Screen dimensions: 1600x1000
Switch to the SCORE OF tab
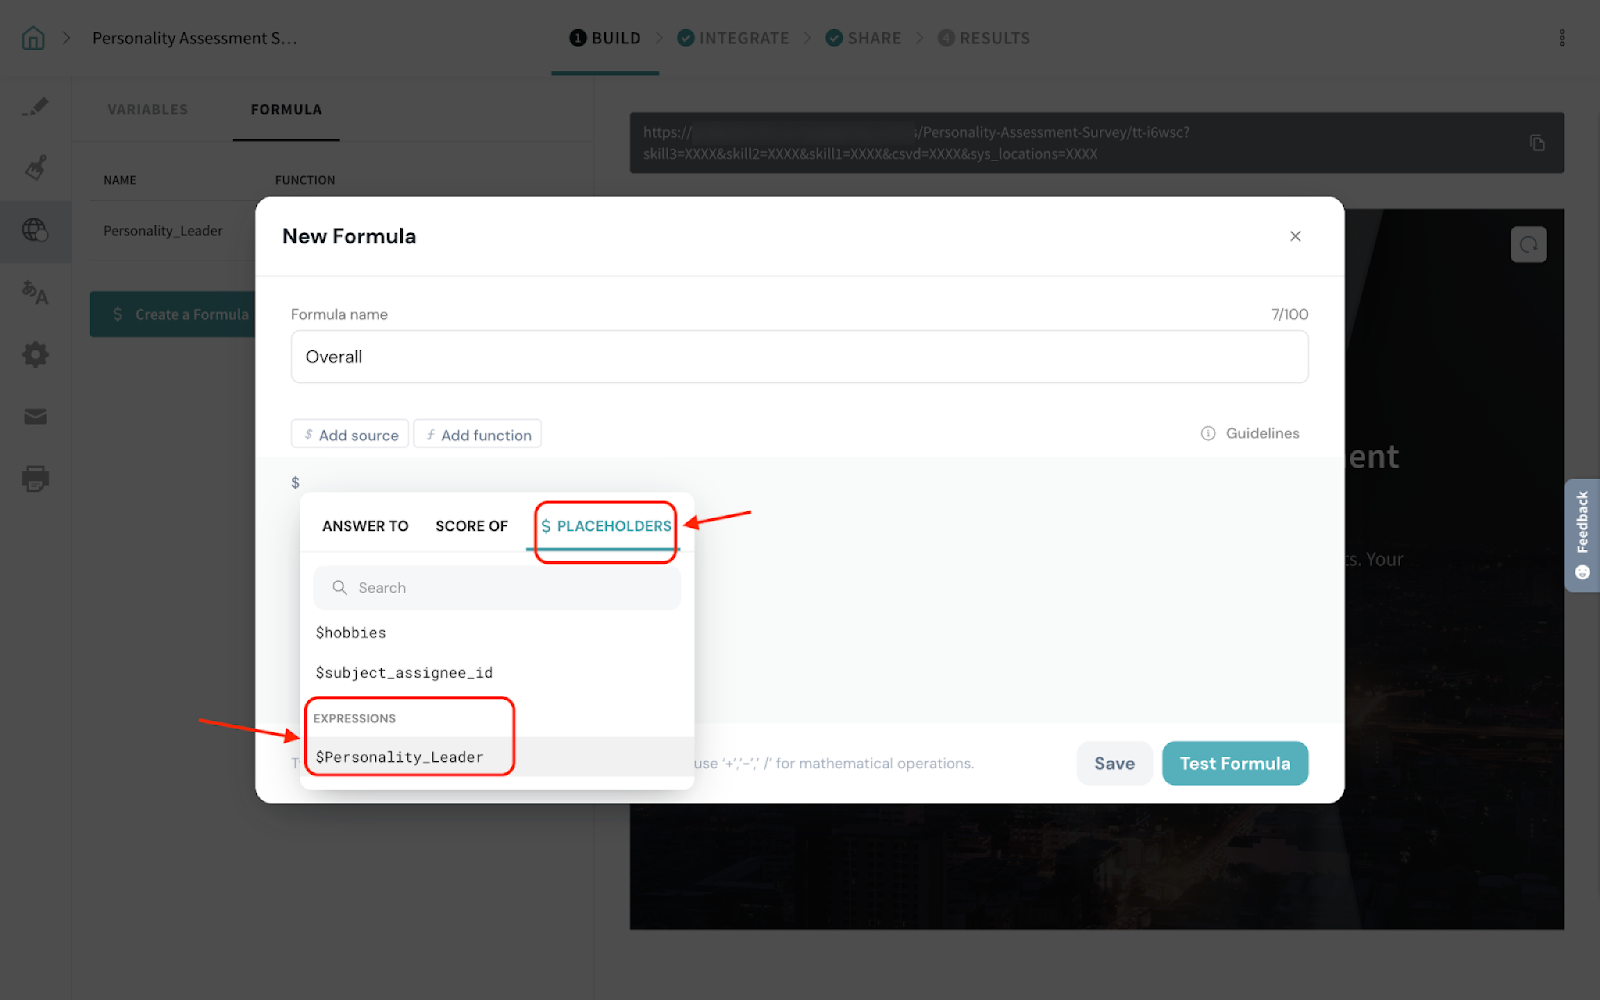[x=471, y=526]
